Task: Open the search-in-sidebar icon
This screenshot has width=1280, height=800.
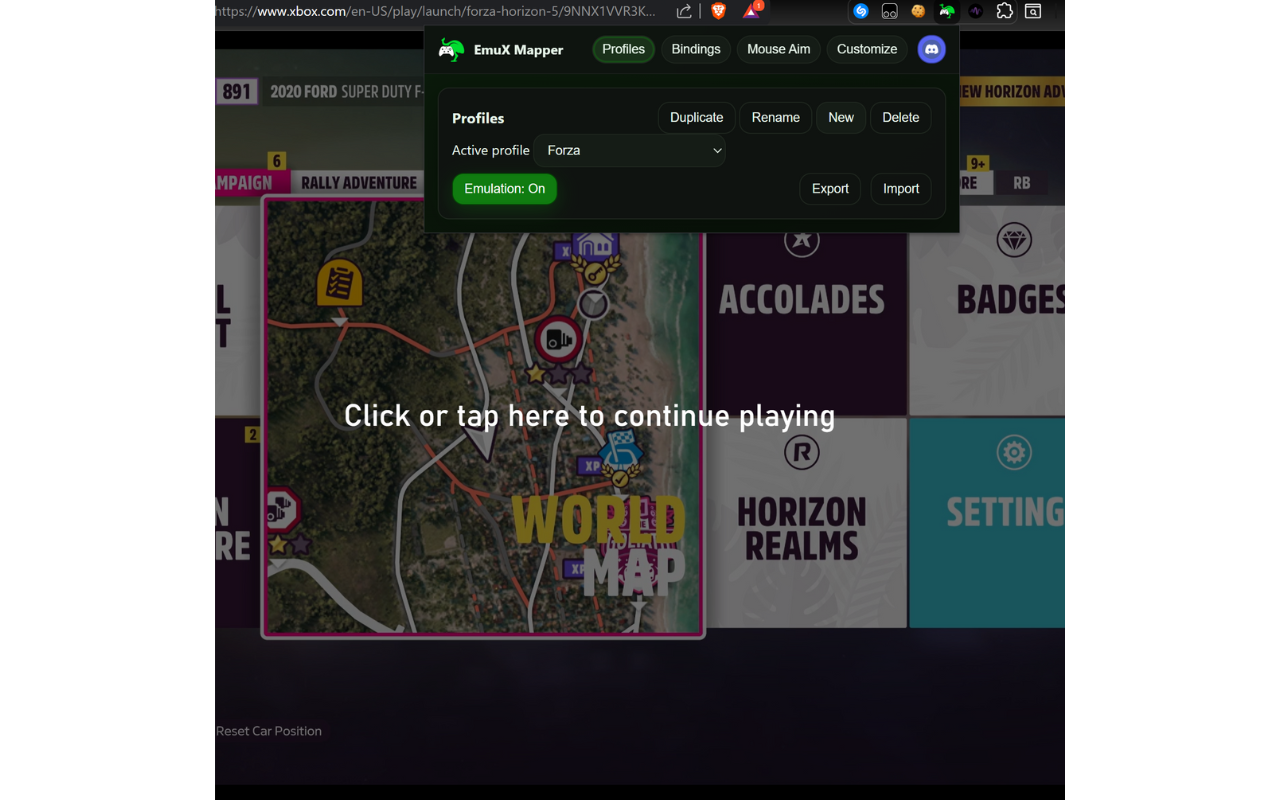Action: pyautogui.click(x=1032, y=12)
